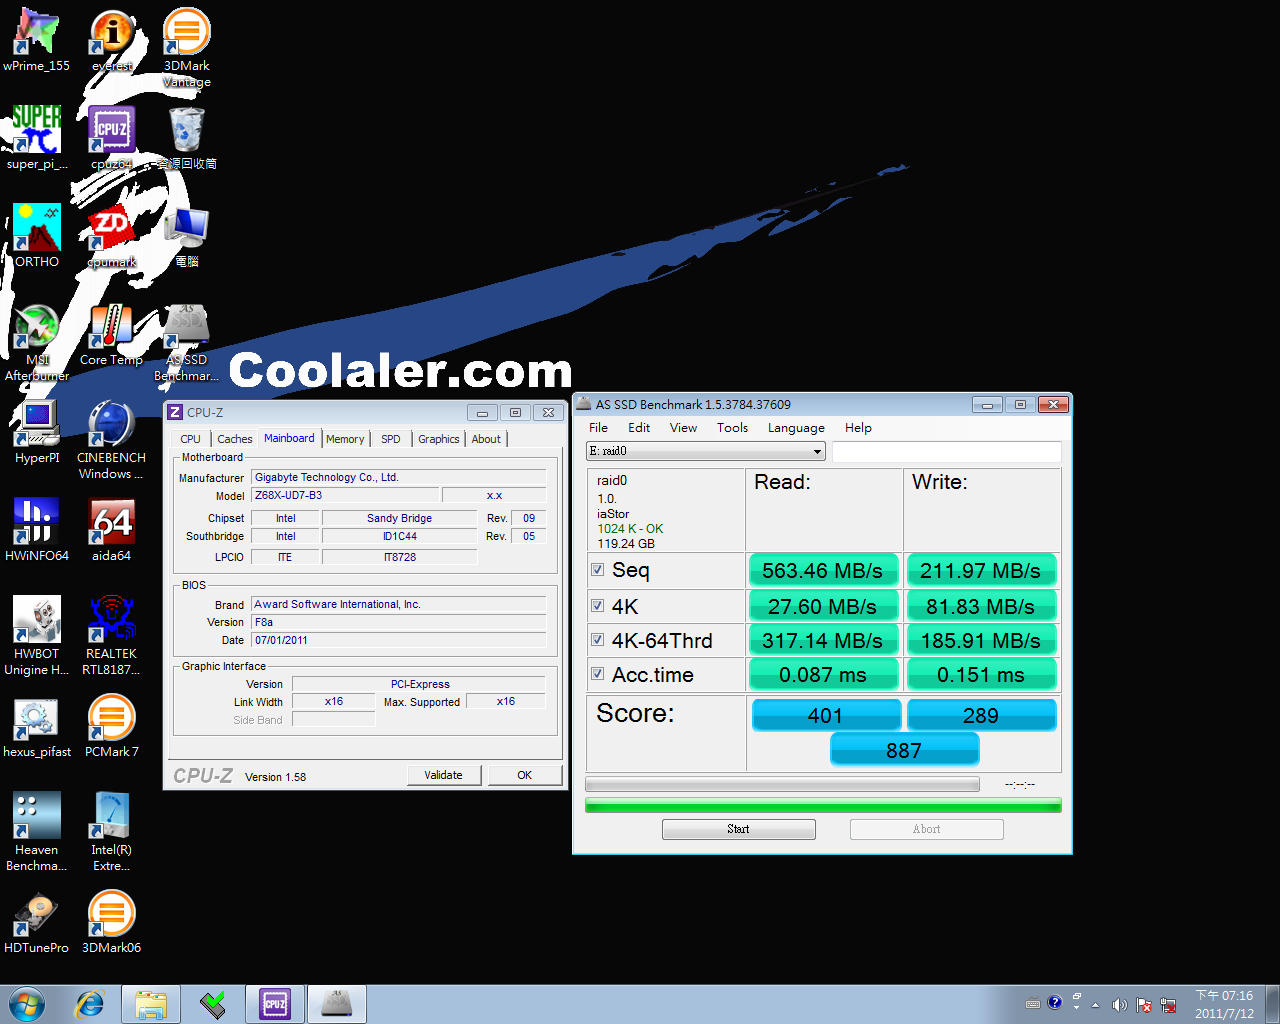This screenshot has width=1280, height=1024.
Task: Switch to Graphics tab in CPU-Z
Action: pyautogui.click(x=439, y=439)
